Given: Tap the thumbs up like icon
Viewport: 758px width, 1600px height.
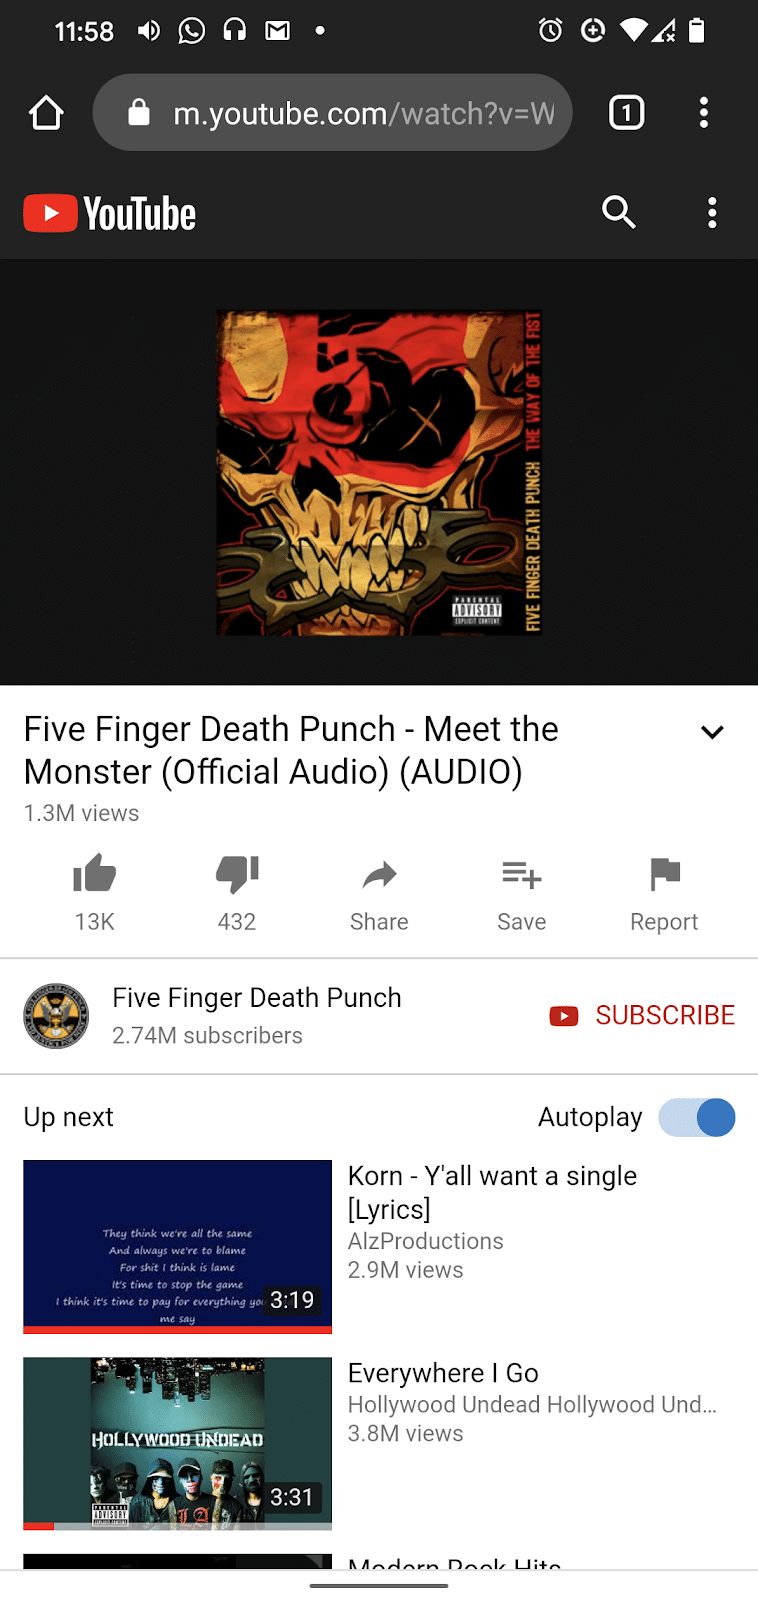Looking at the screenshot, I should pyautogui.click(x=95, y=874).
